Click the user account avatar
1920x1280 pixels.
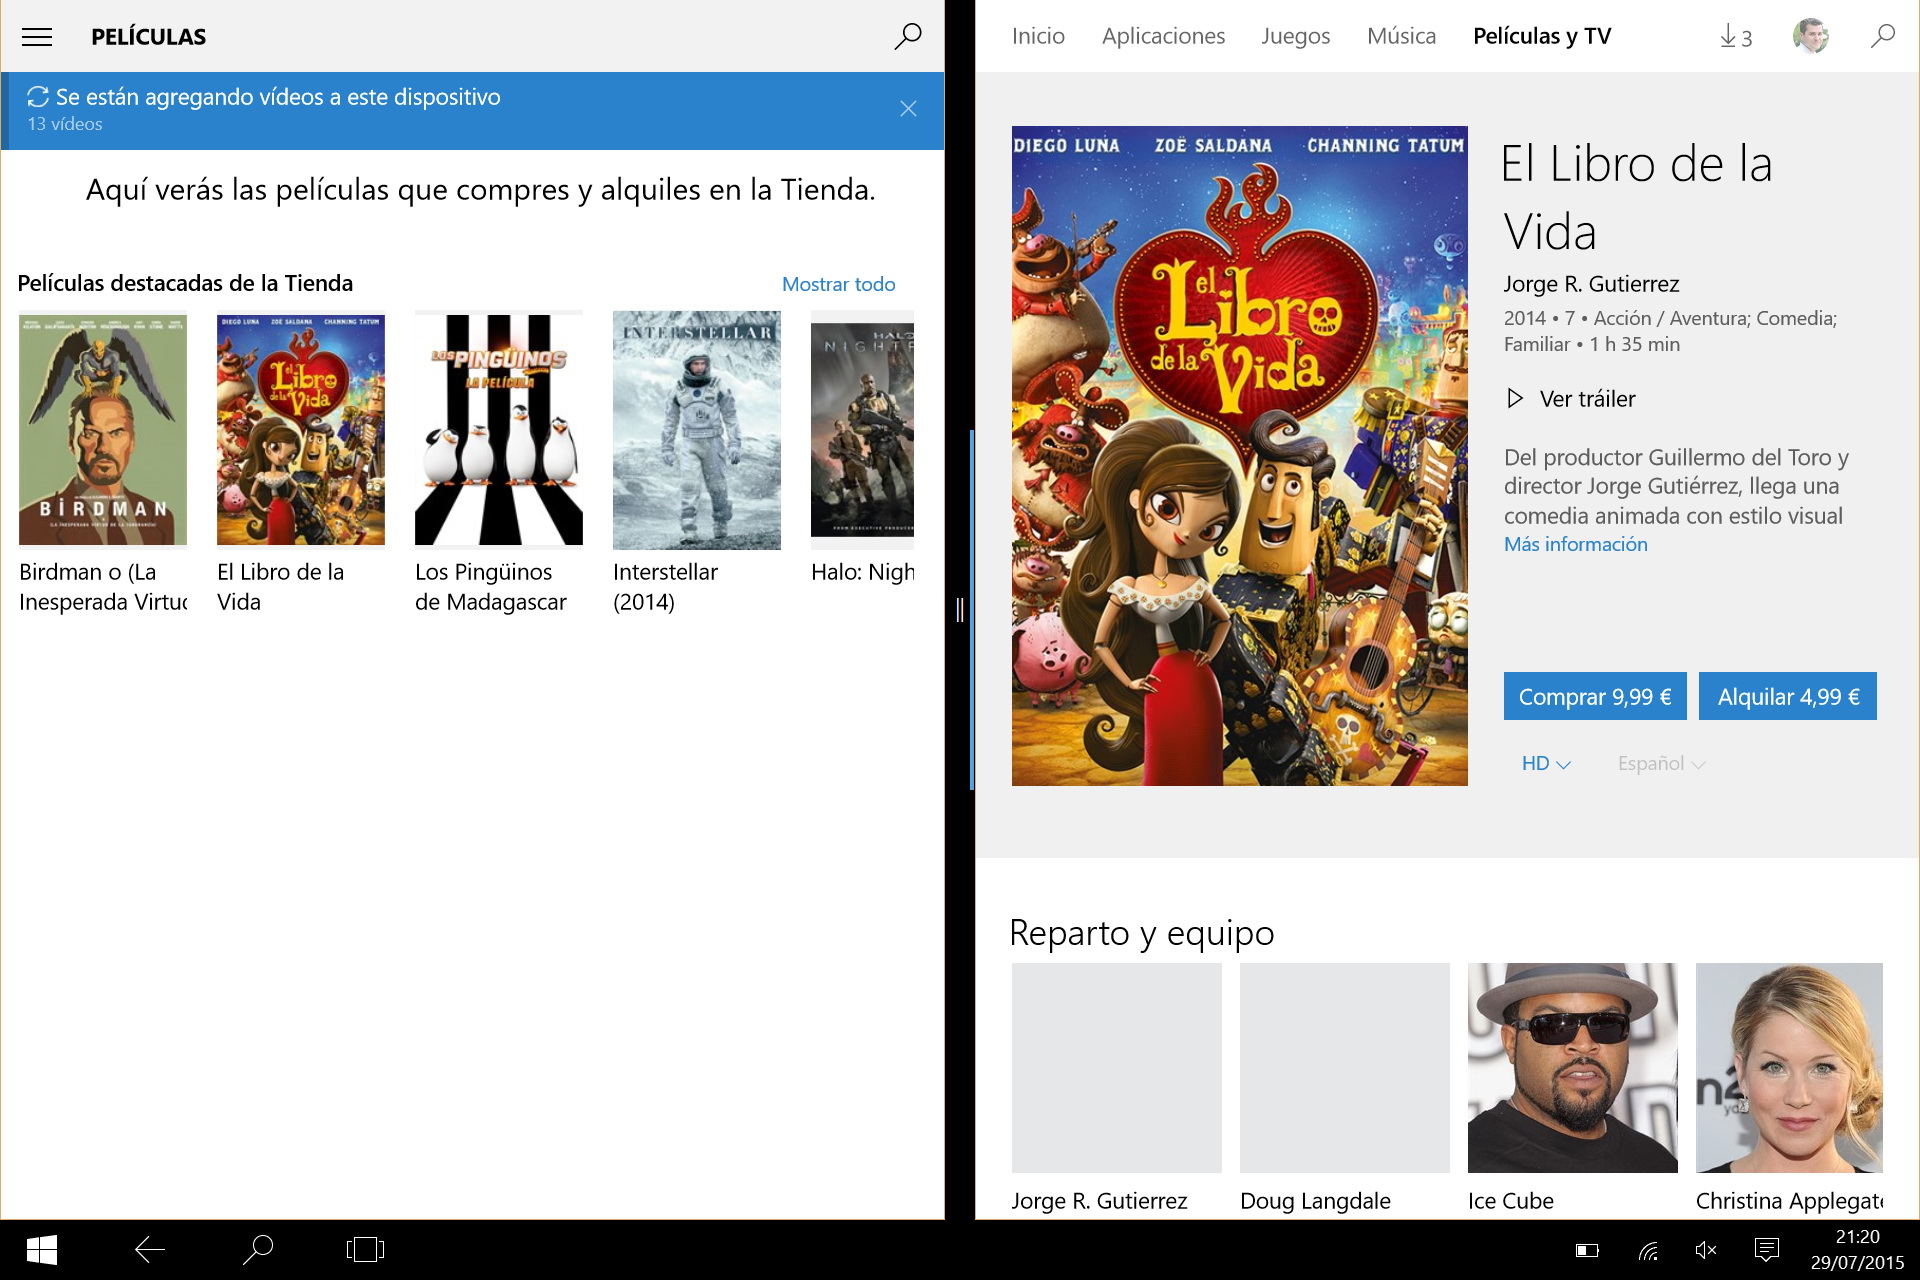tap(1810, 37)
